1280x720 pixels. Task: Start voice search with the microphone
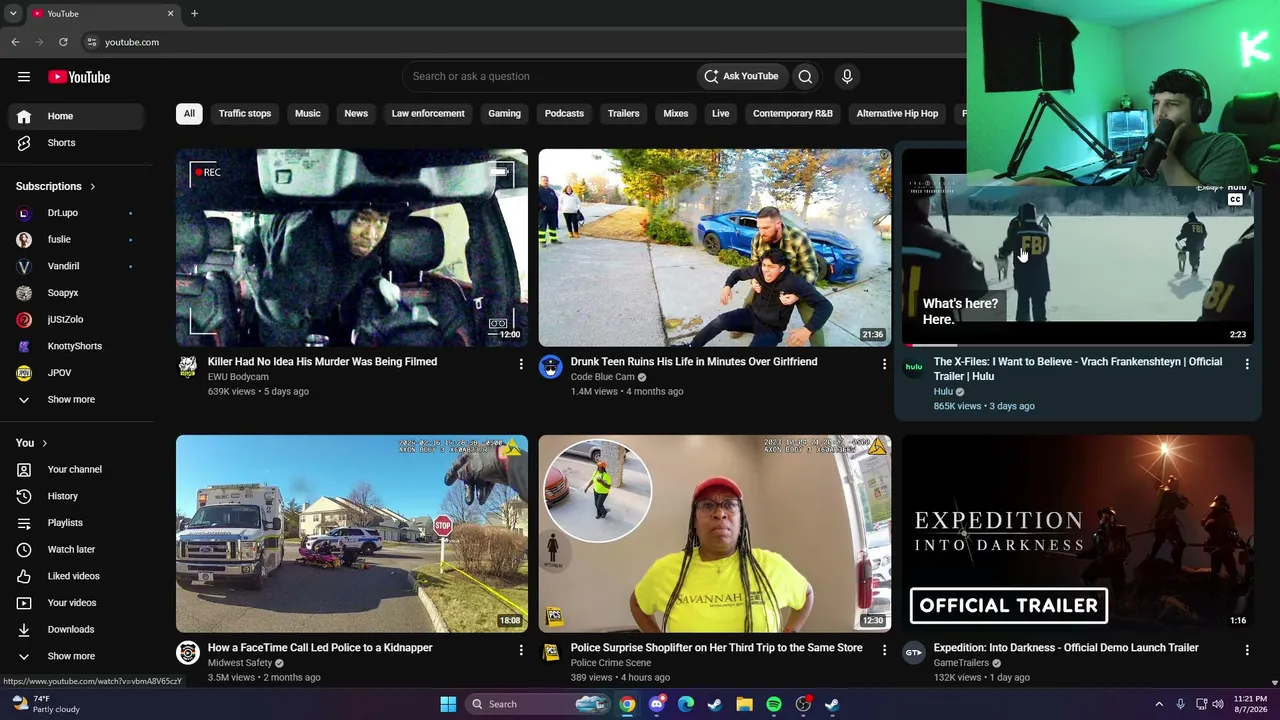[847, 76]
